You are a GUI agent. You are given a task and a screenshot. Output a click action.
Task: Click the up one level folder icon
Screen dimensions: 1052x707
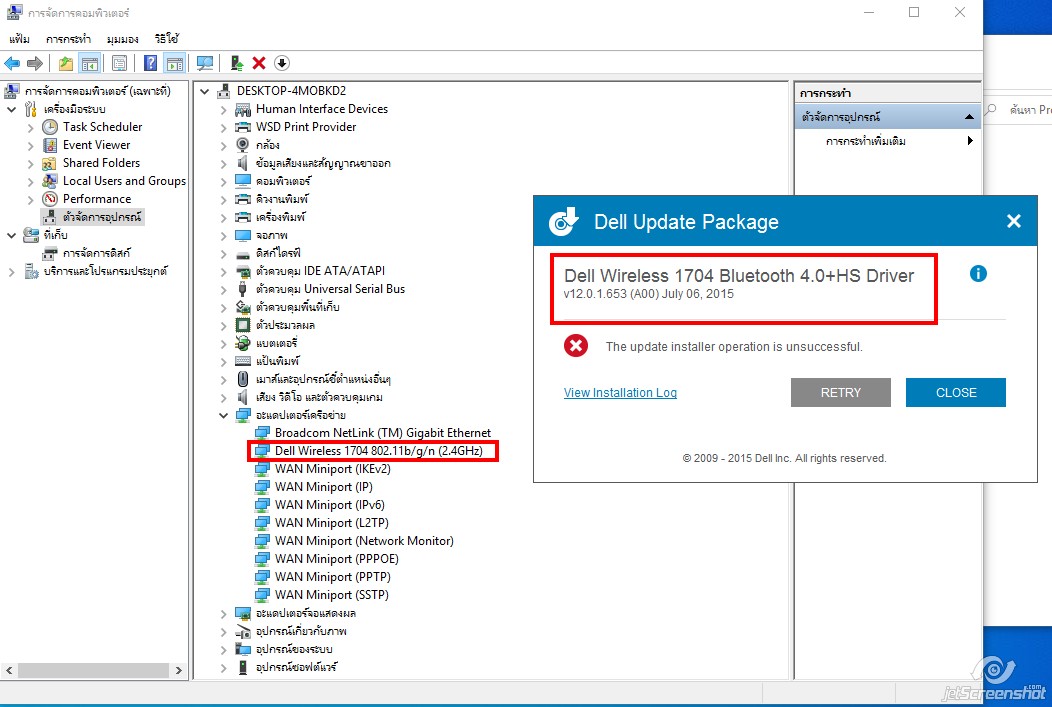[x=66, y=63]
